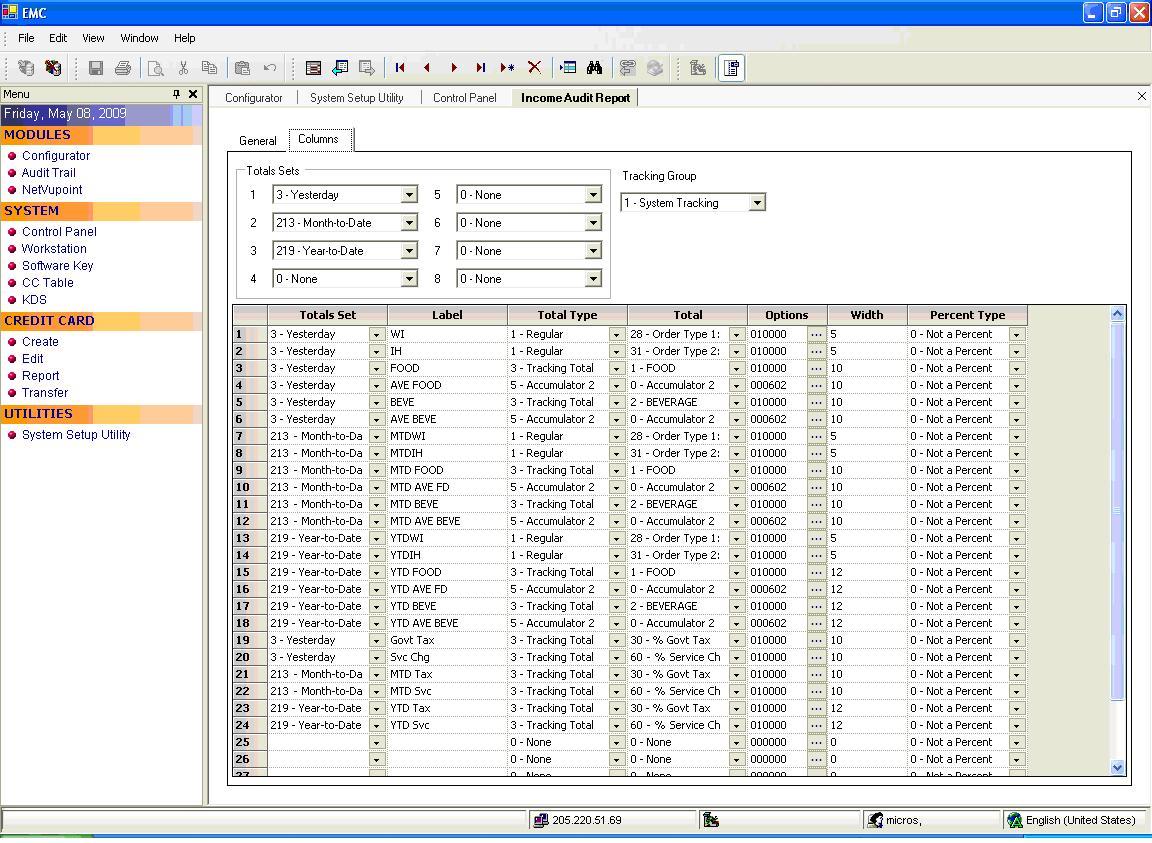Click the insert new record icon
This screenshot has width=1152, height=843.
(507, 67)
